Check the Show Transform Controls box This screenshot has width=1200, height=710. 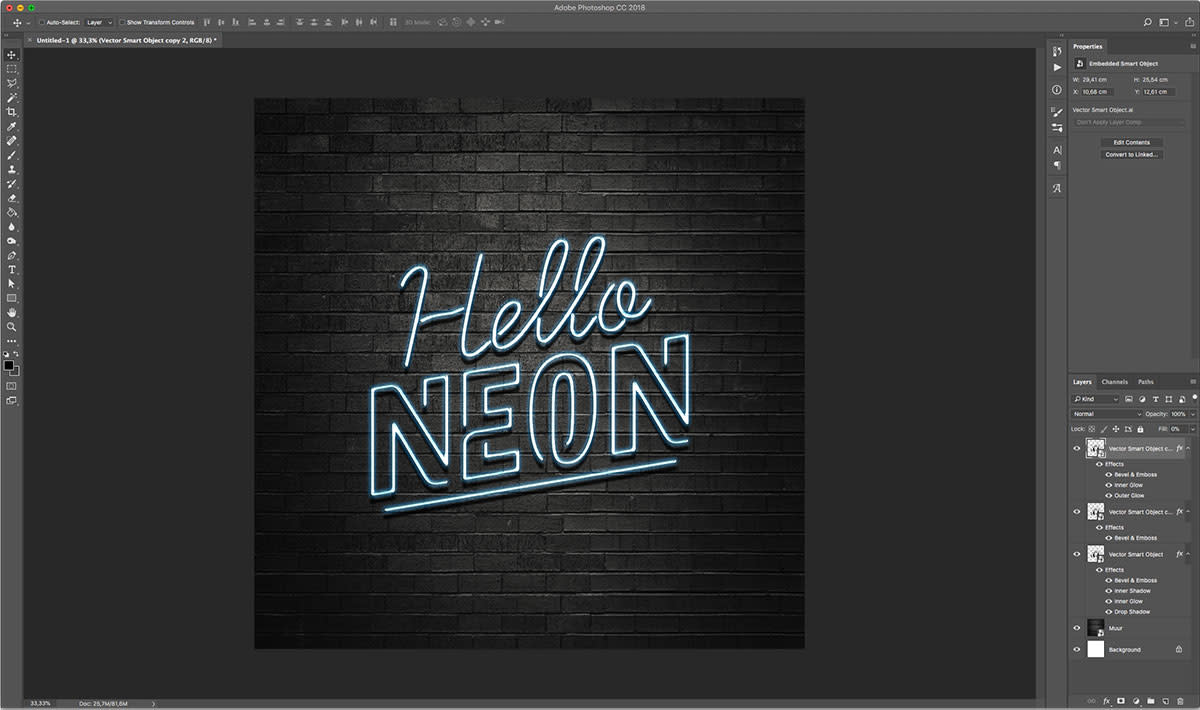pos(122,22)
